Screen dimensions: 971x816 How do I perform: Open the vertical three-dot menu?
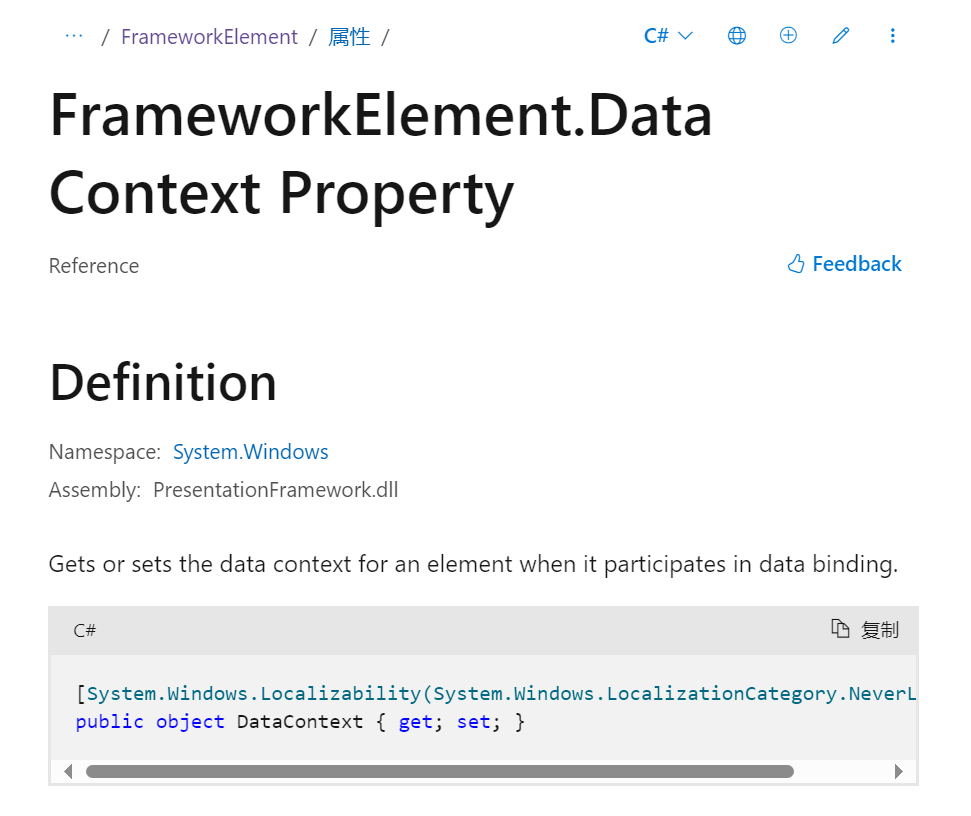(892, 36)
